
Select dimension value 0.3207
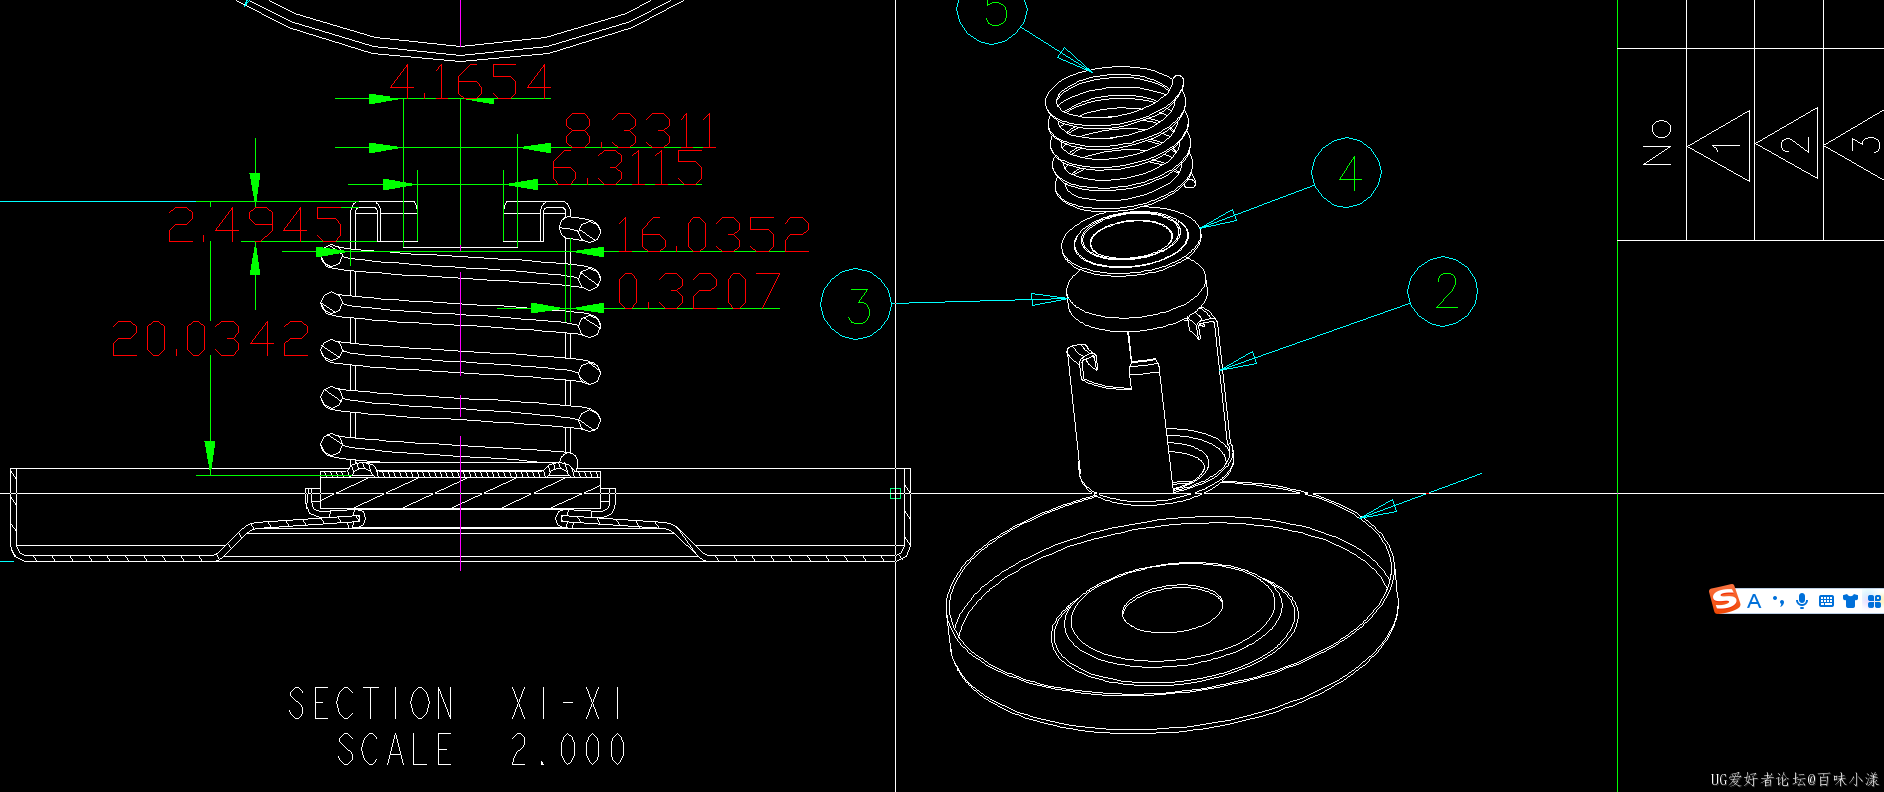[x=698, y=291]
